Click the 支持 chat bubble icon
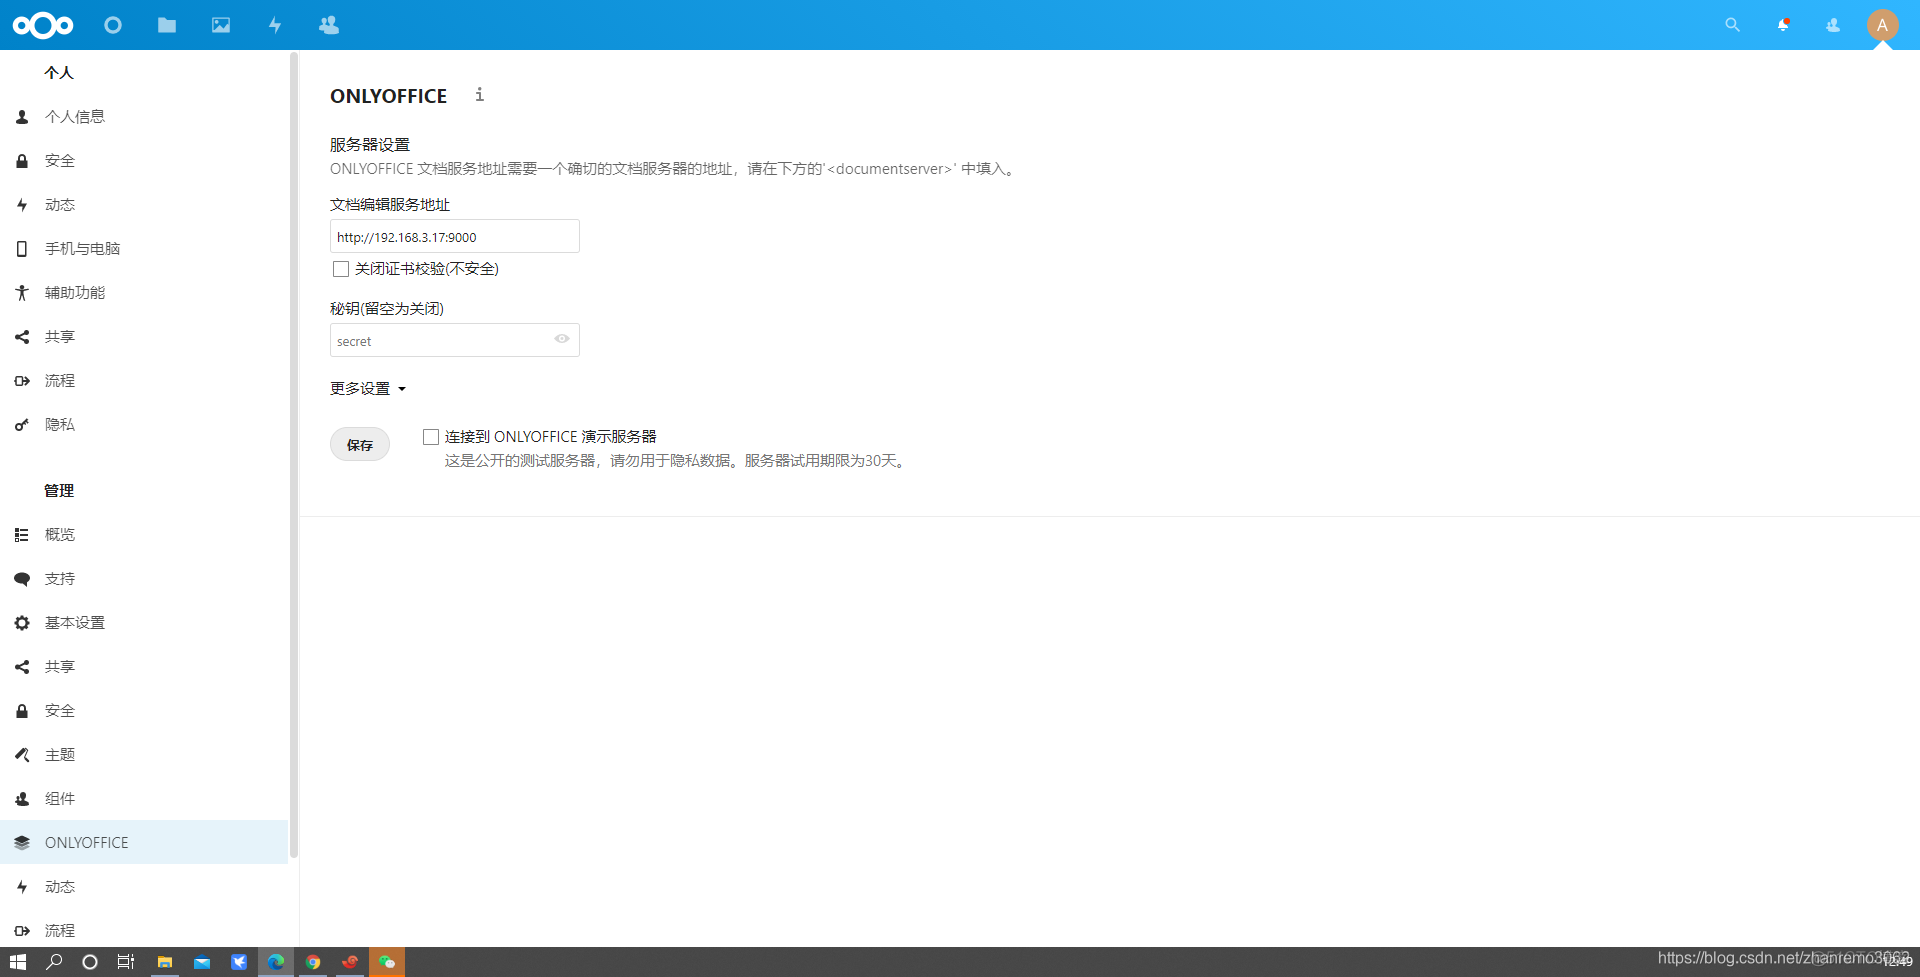1920x977 pixels. point(22,579)
